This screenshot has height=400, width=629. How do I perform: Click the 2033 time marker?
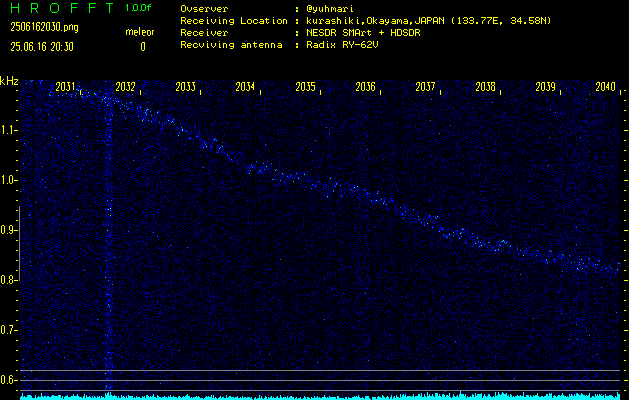click(x=185, y=87)
